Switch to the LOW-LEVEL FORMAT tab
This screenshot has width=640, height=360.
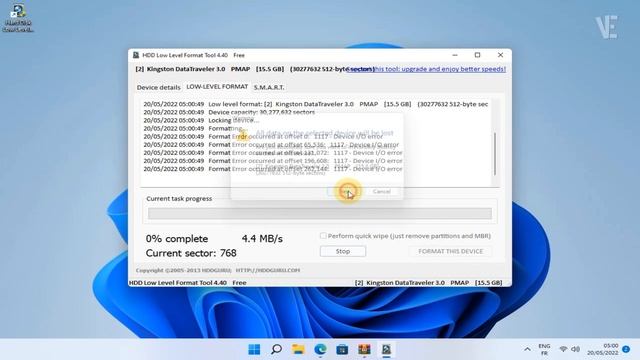[217, 87]
